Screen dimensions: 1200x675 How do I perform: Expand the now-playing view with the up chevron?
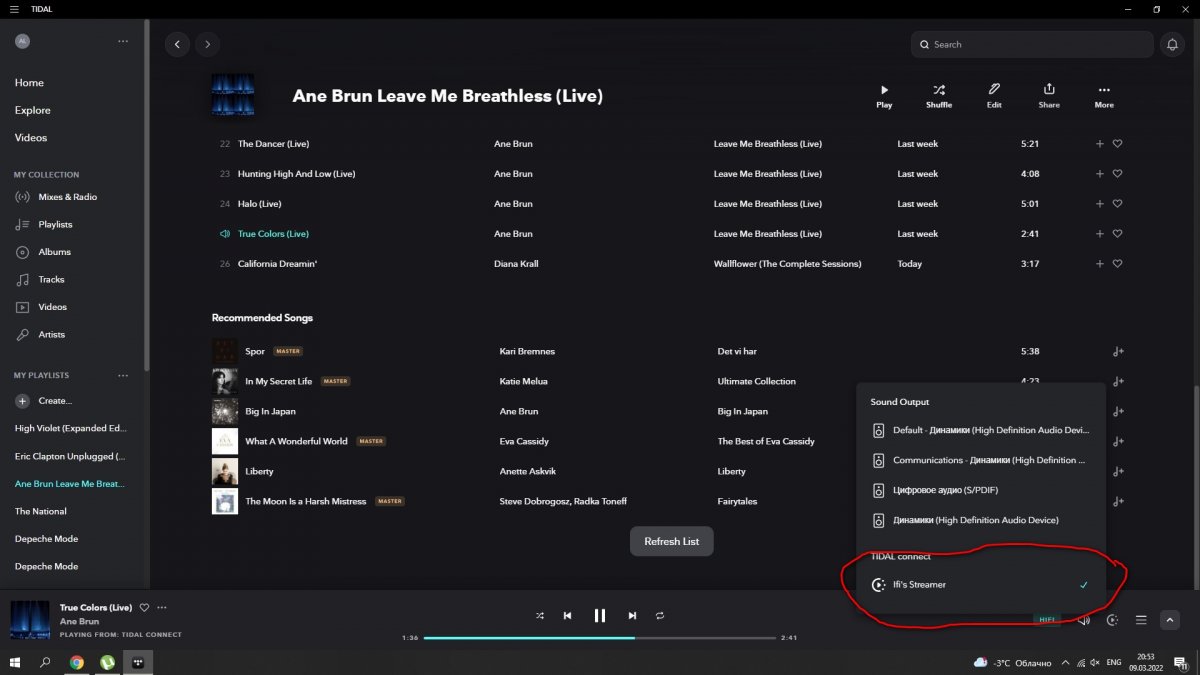pos(1169,620)
